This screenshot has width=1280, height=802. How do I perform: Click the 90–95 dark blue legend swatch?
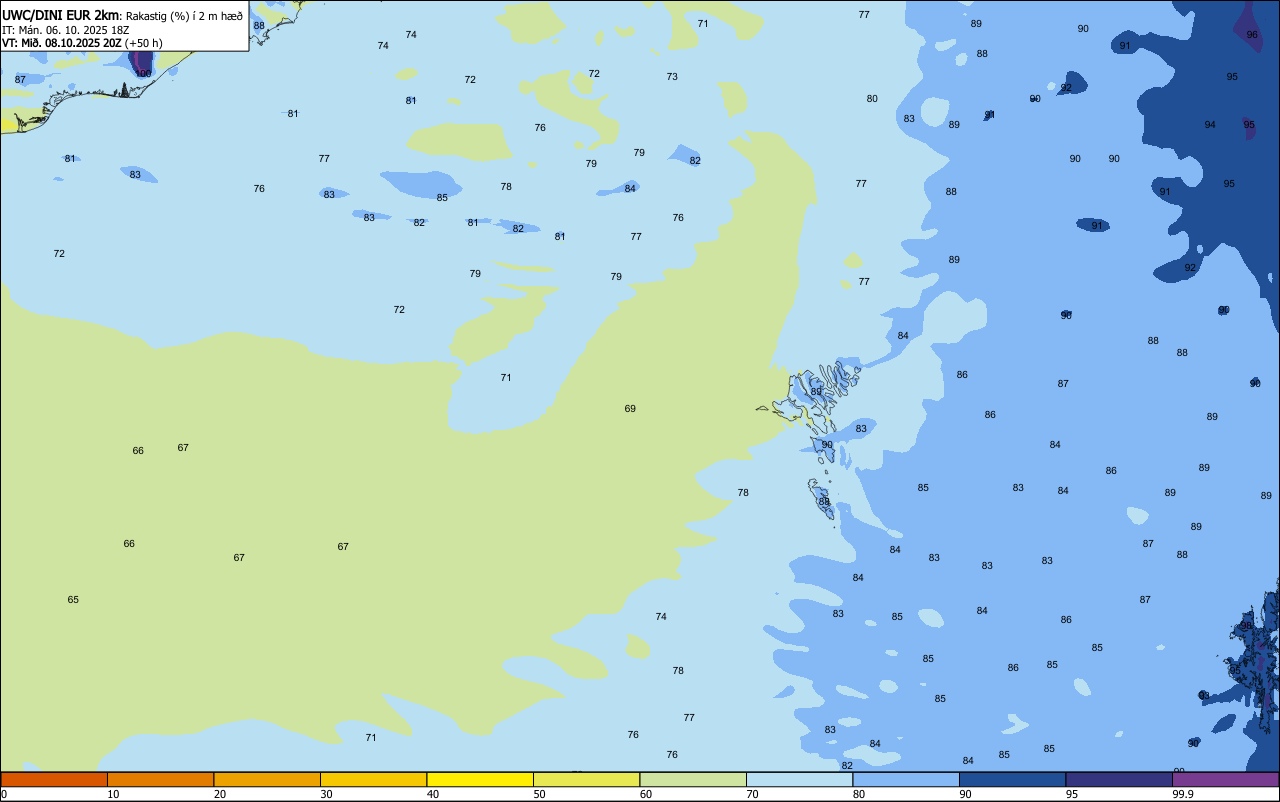click(x=1012, y=779)
